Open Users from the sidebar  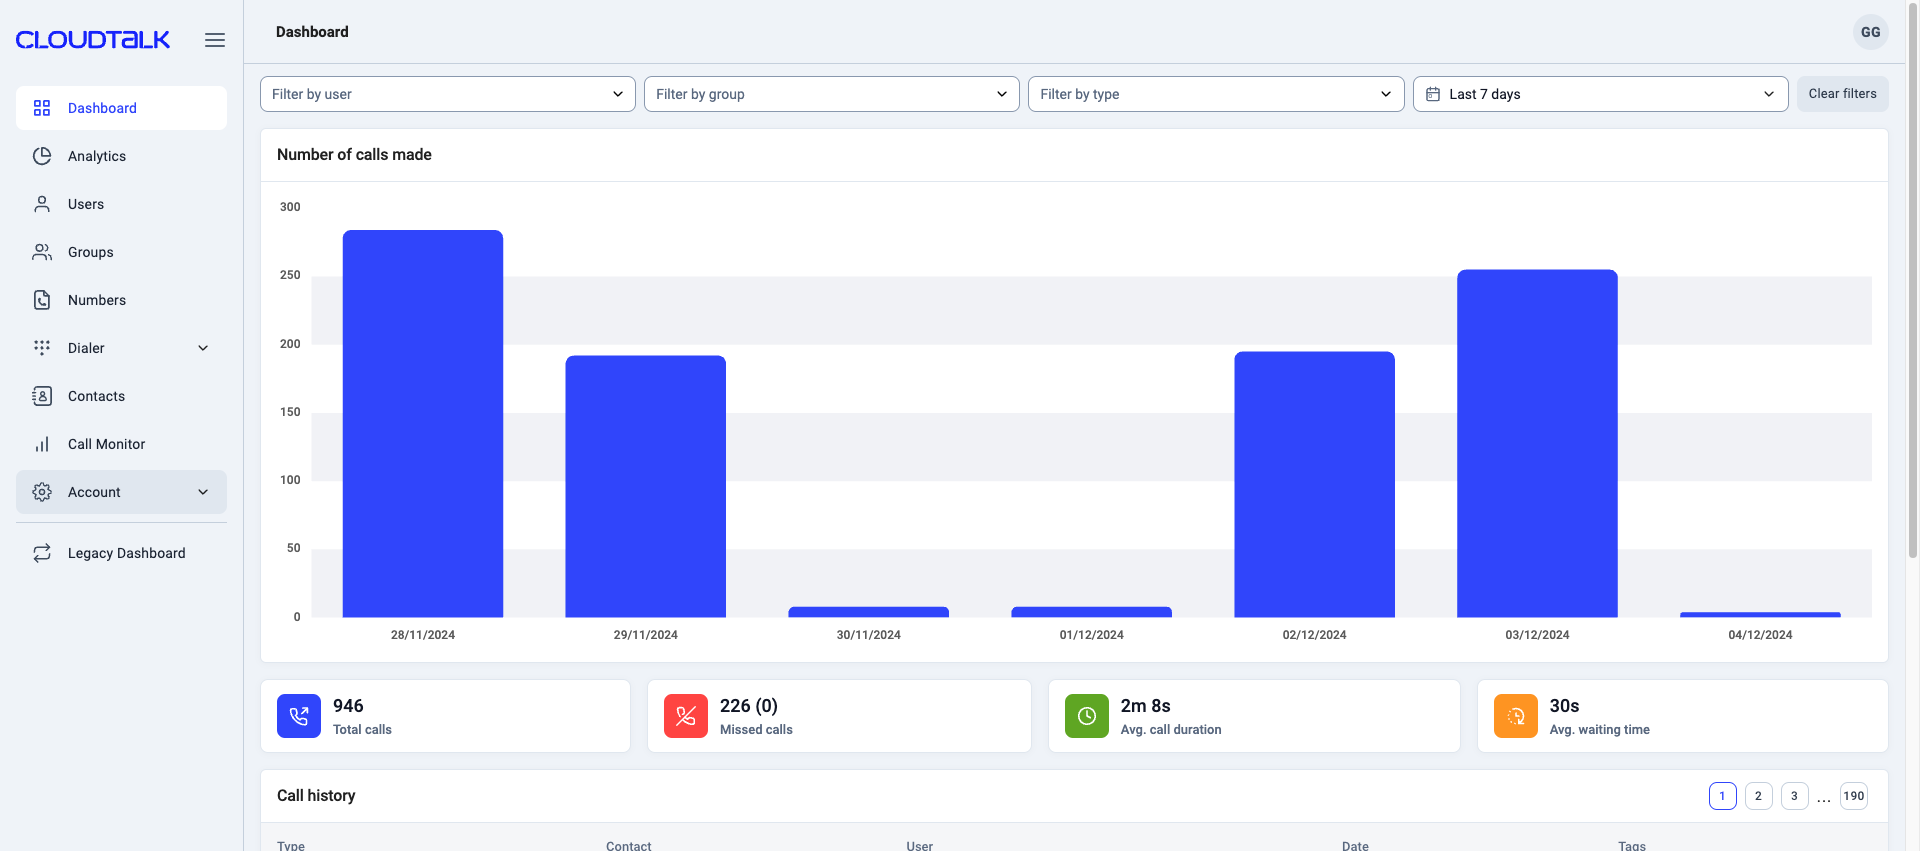tap(121, 204)
